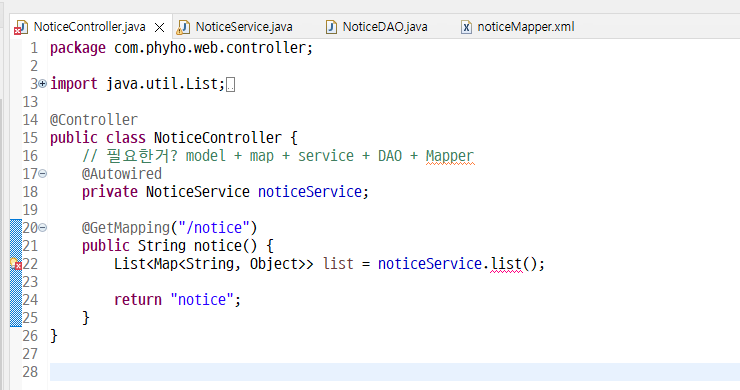Screen dimensions: 740x390
Task: Collapse the @Autowired block on line 17
Action: (42, 174)
